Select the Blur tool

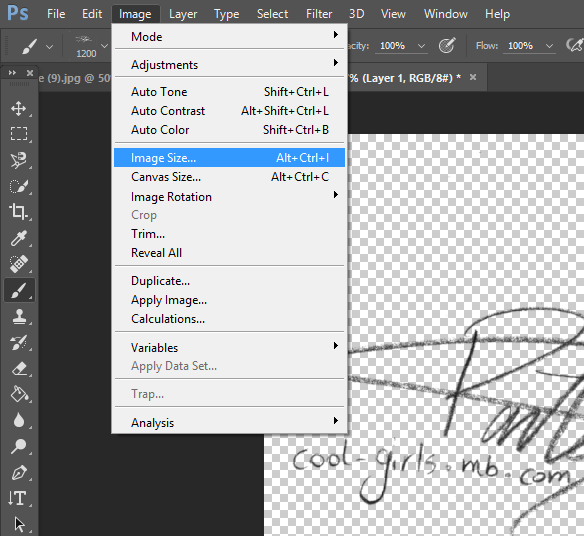[18, 420]
